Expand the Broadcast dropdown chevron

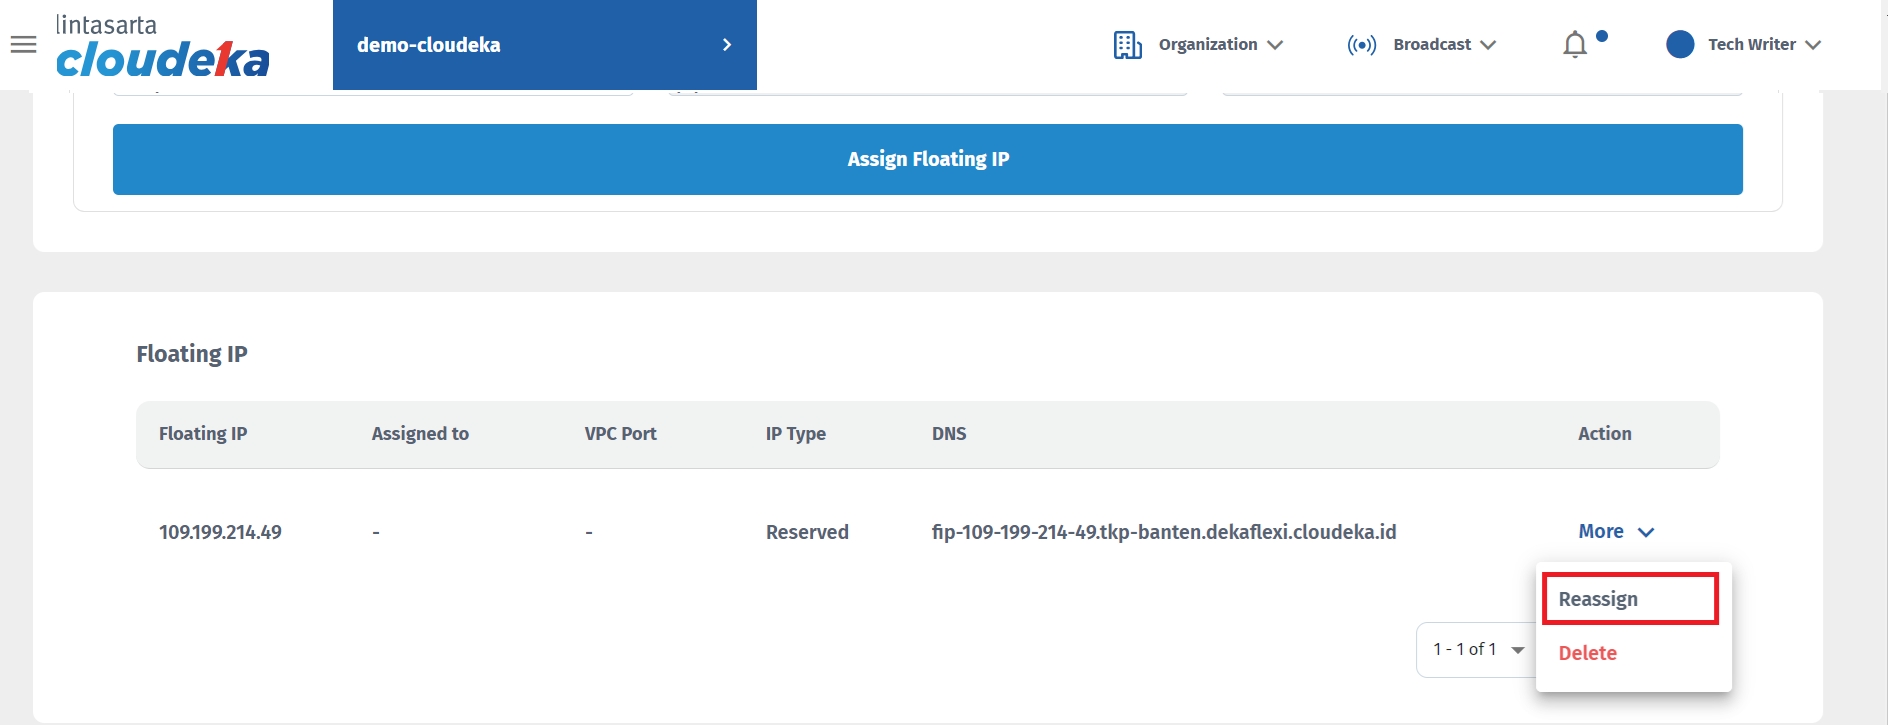pos(1488,45)
